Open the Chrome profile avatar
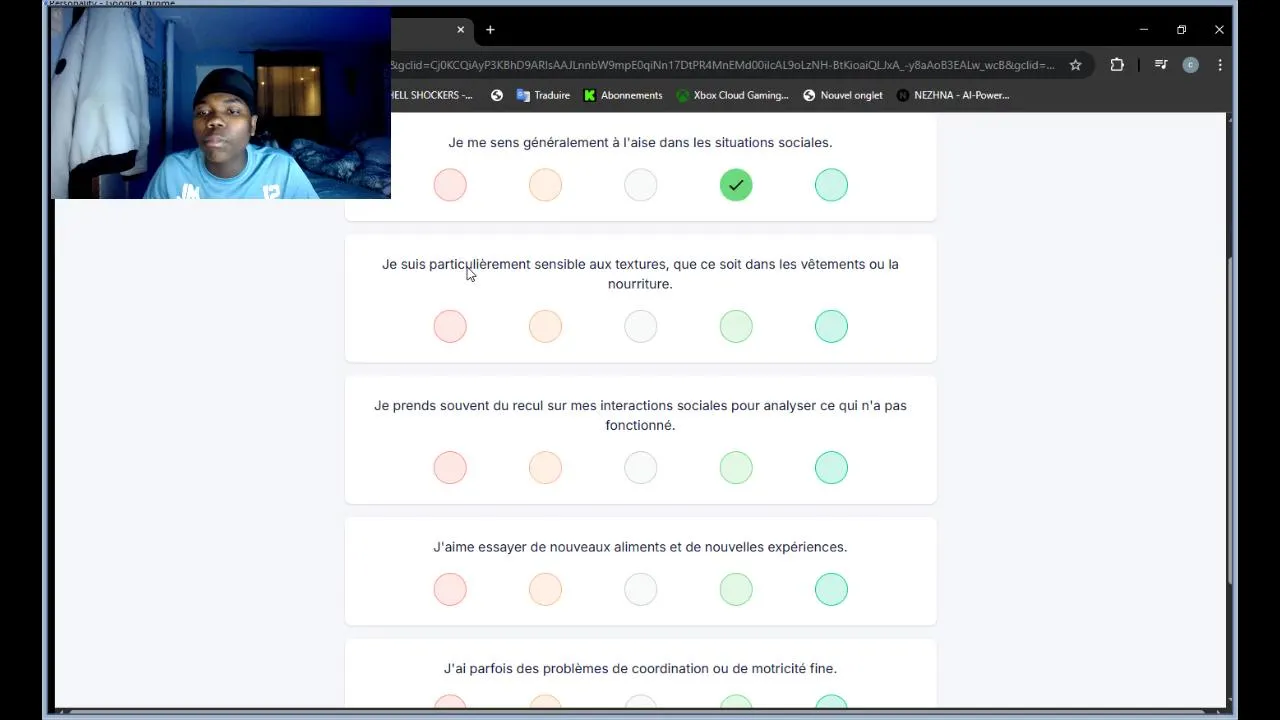The width and height of the screenshot is (1280, 720). [1190, 65]
